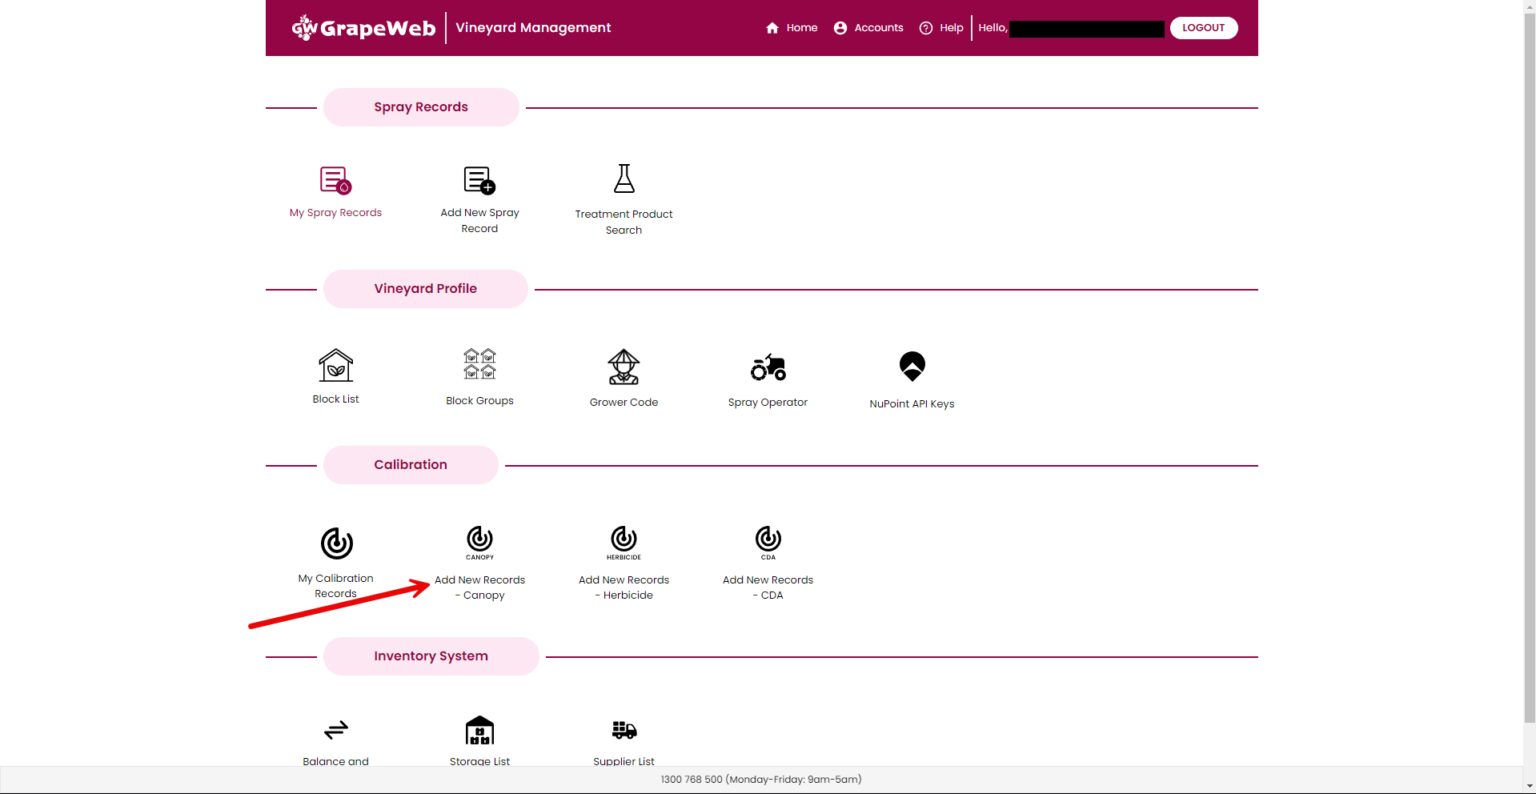Viewport: 1536px width, 794px height.
Task: Open Treatment Product Search flask icon
Action: coord(624,179)
